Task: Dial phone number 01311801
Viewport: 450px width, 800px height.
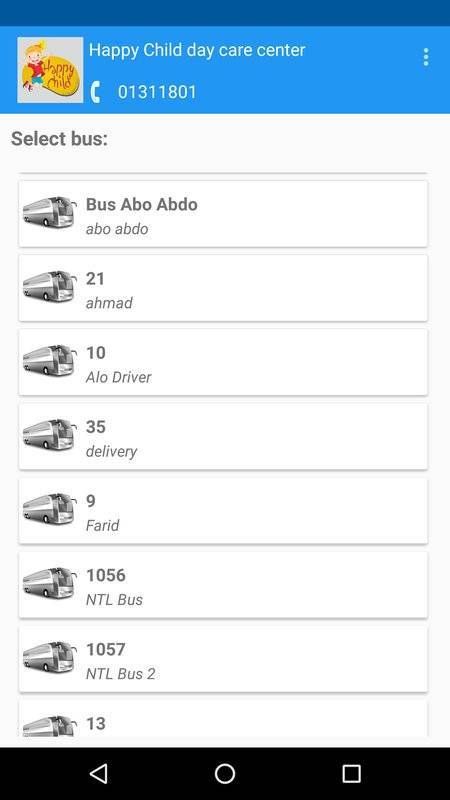Action: pyautogui.click(x=157, y=92)
